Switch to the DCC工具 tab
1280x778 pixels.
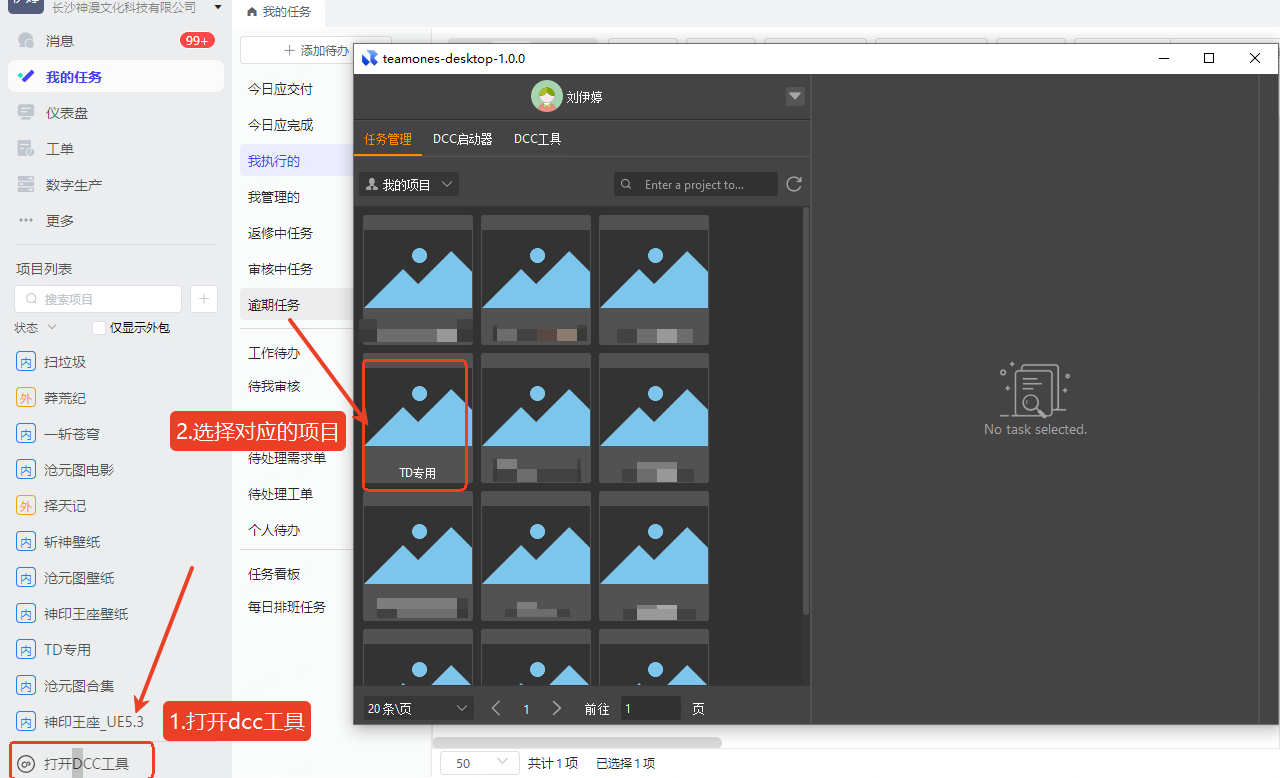point(537,139)
